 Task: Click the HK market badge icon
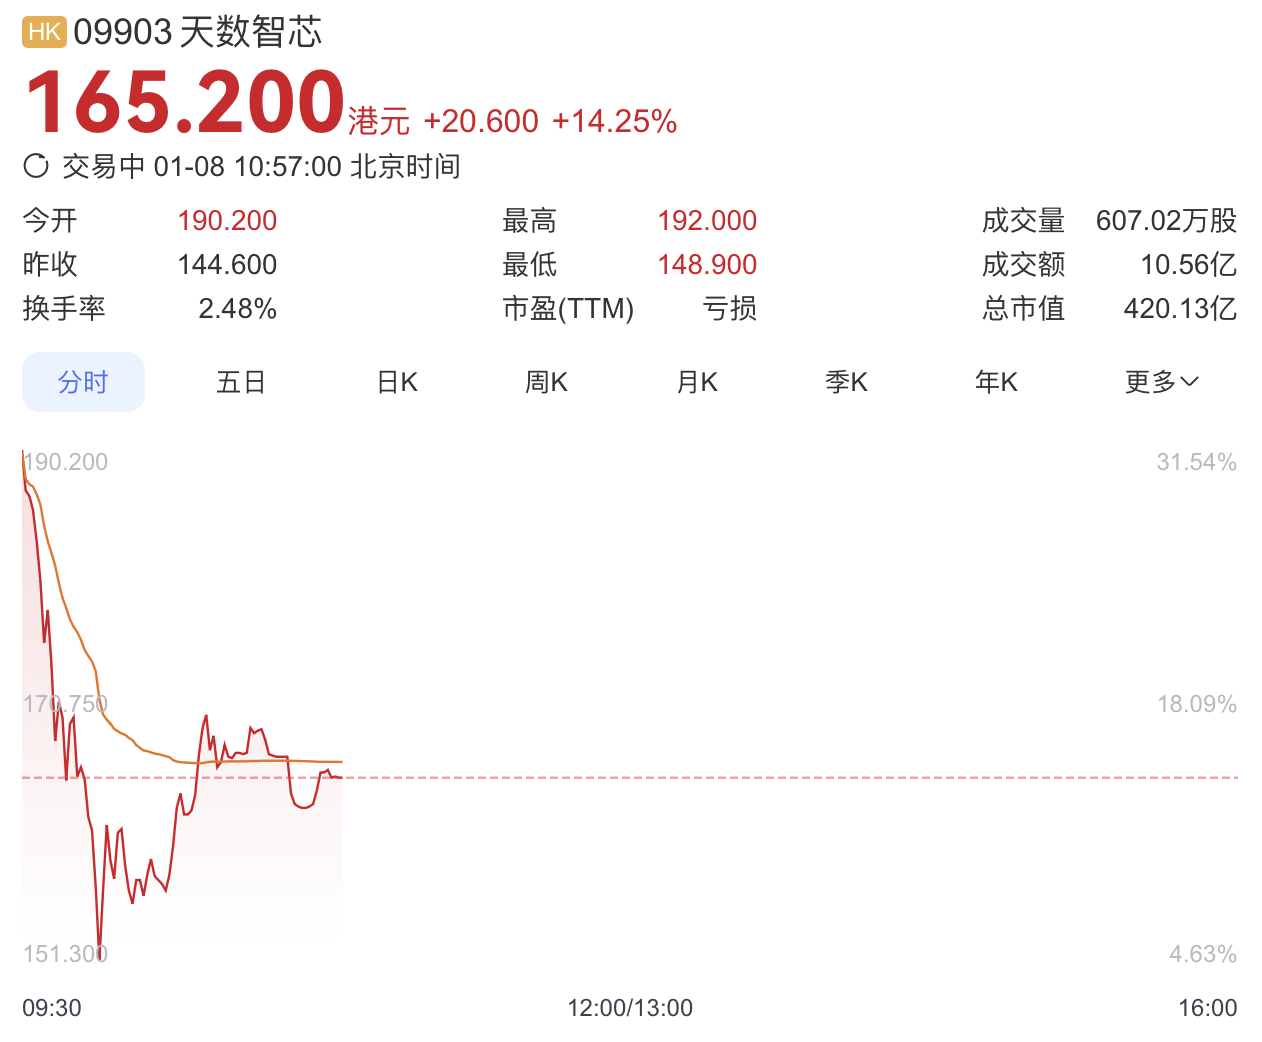[x=44, y=32]
